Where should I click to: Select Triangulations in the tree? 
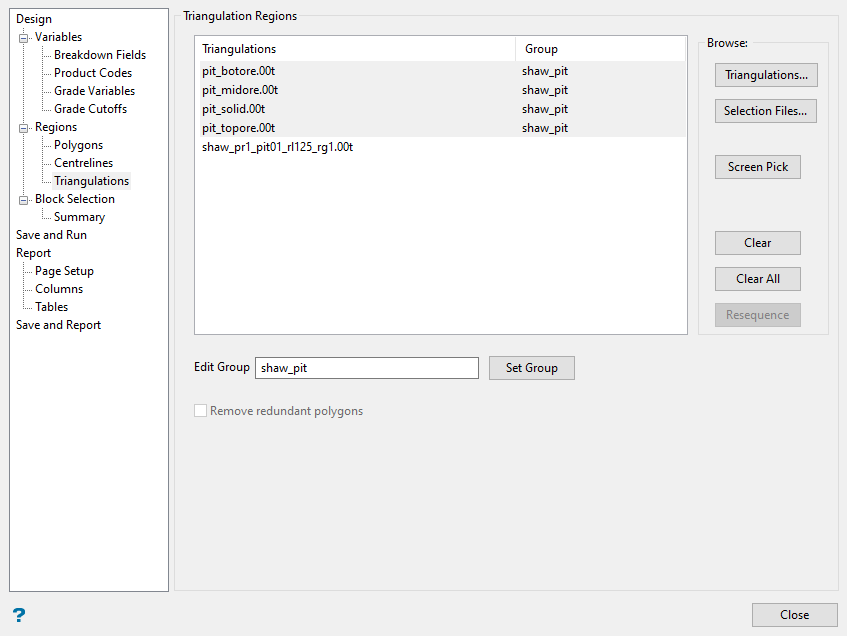click(x=91, y=180)
